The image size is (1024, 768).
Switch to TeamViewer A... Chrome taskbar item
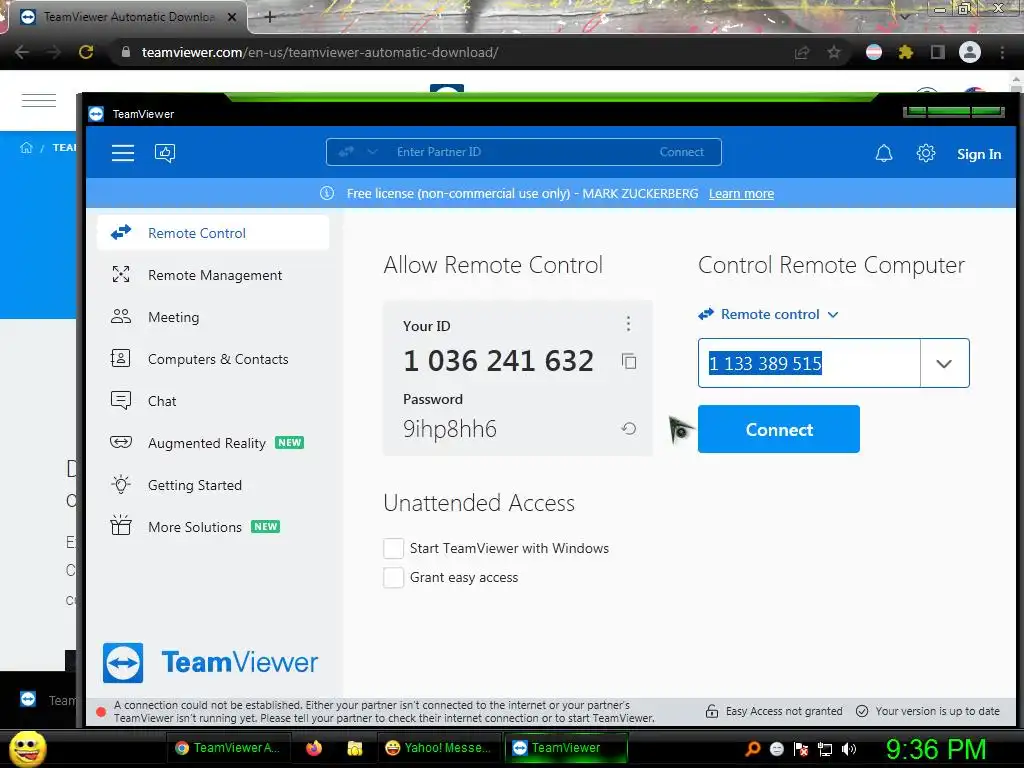click(229, 748)
